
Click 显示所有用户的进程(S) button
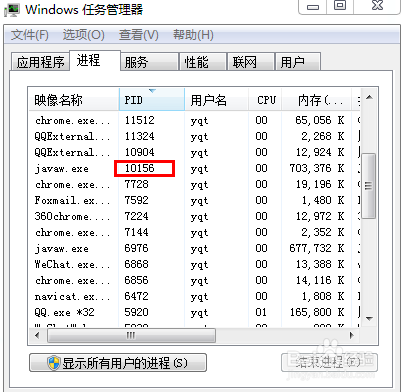(x=118, y=363)
